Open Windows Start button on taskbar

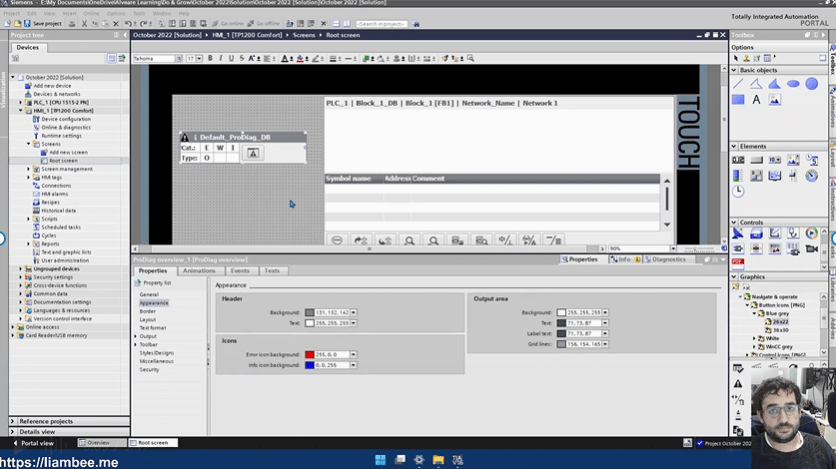click(380, 460)
